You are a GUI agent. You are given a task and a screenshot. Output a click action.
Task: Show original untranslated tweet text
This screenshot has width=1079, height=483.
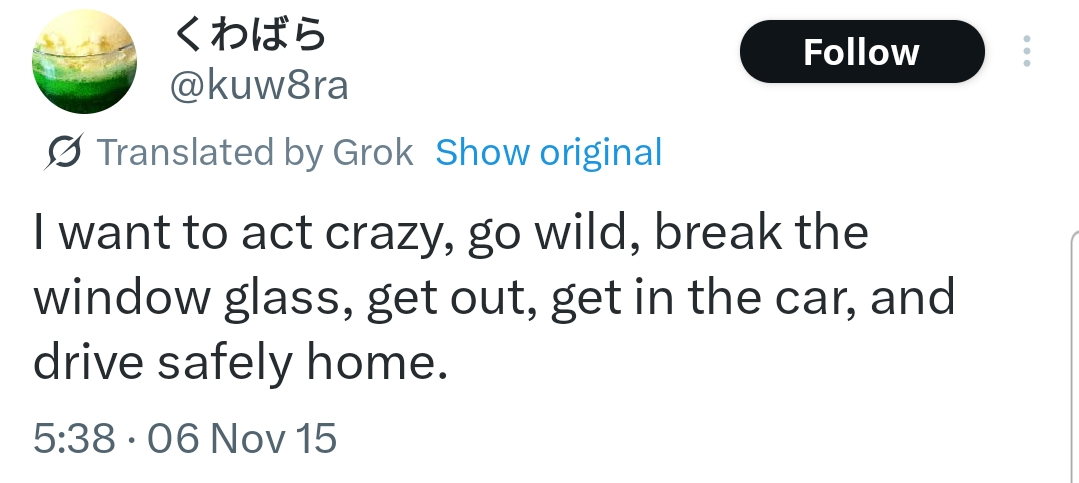(548, 152)
